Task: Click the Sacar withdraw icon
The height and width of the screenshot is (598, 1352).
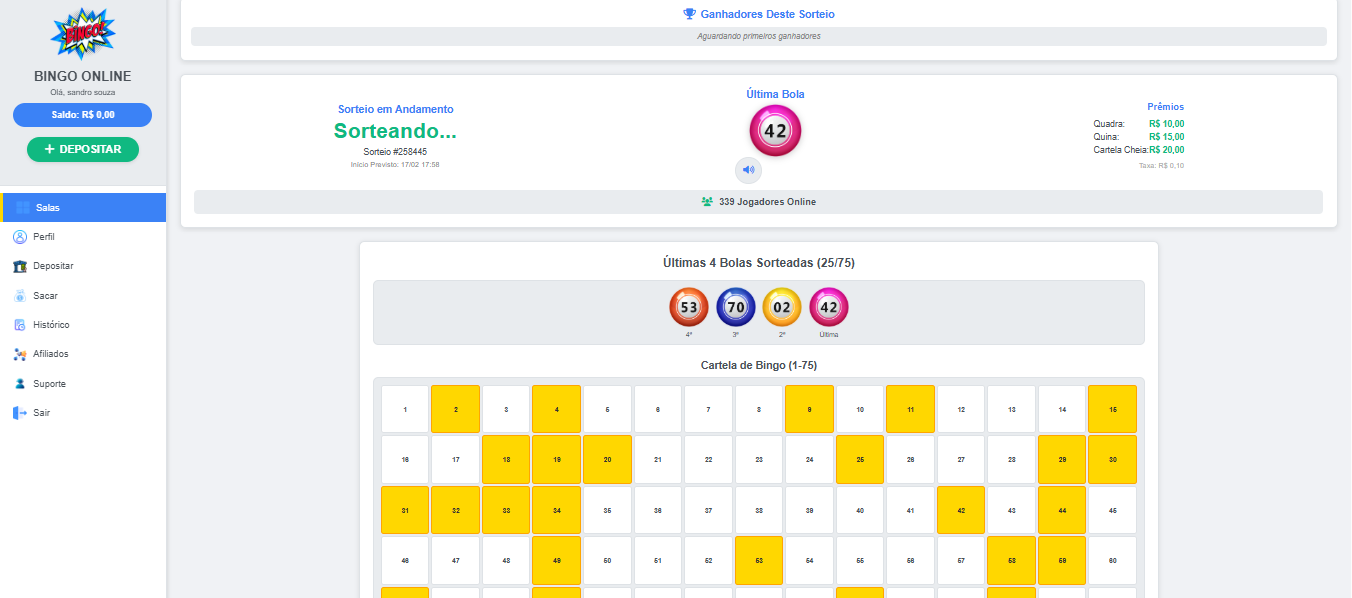Action: tap(20, 296)
